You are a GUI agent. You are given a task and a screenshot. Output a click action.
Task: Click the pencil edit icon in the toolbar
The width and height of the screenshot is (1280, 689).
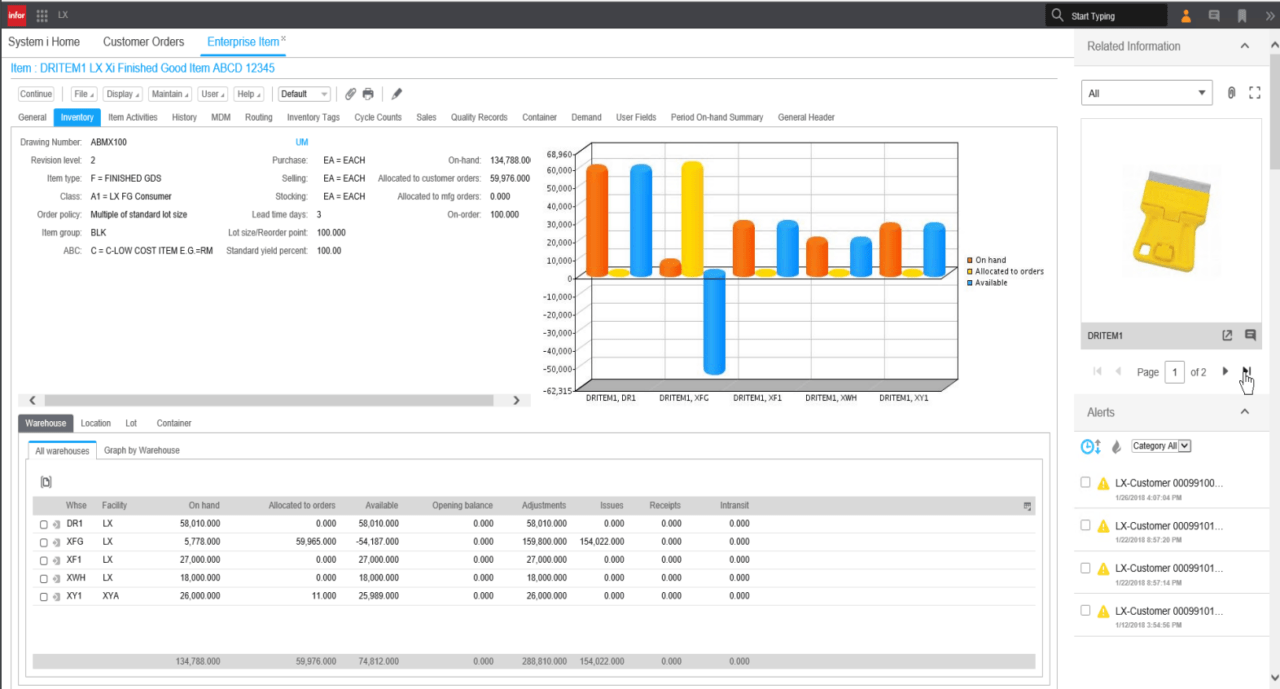(x=396, y=94)
